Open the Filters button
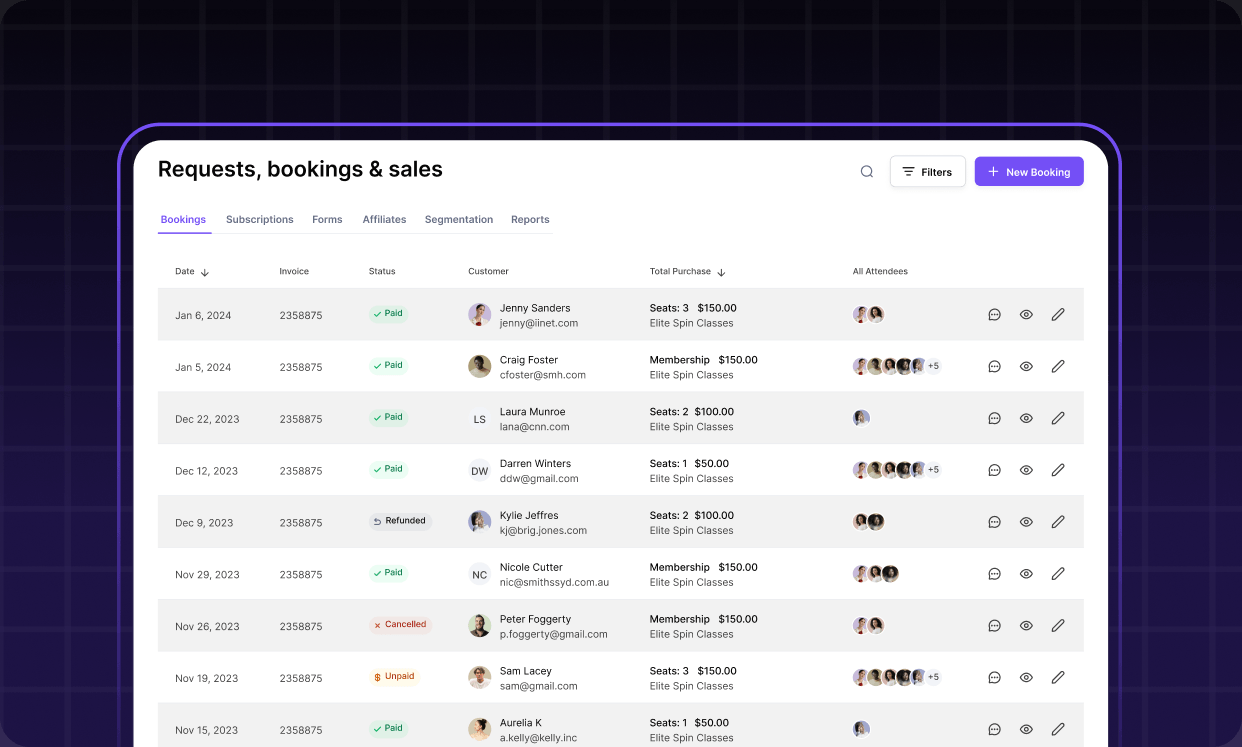This screenshot has width=1242, height=747. [x=927, y=172]
